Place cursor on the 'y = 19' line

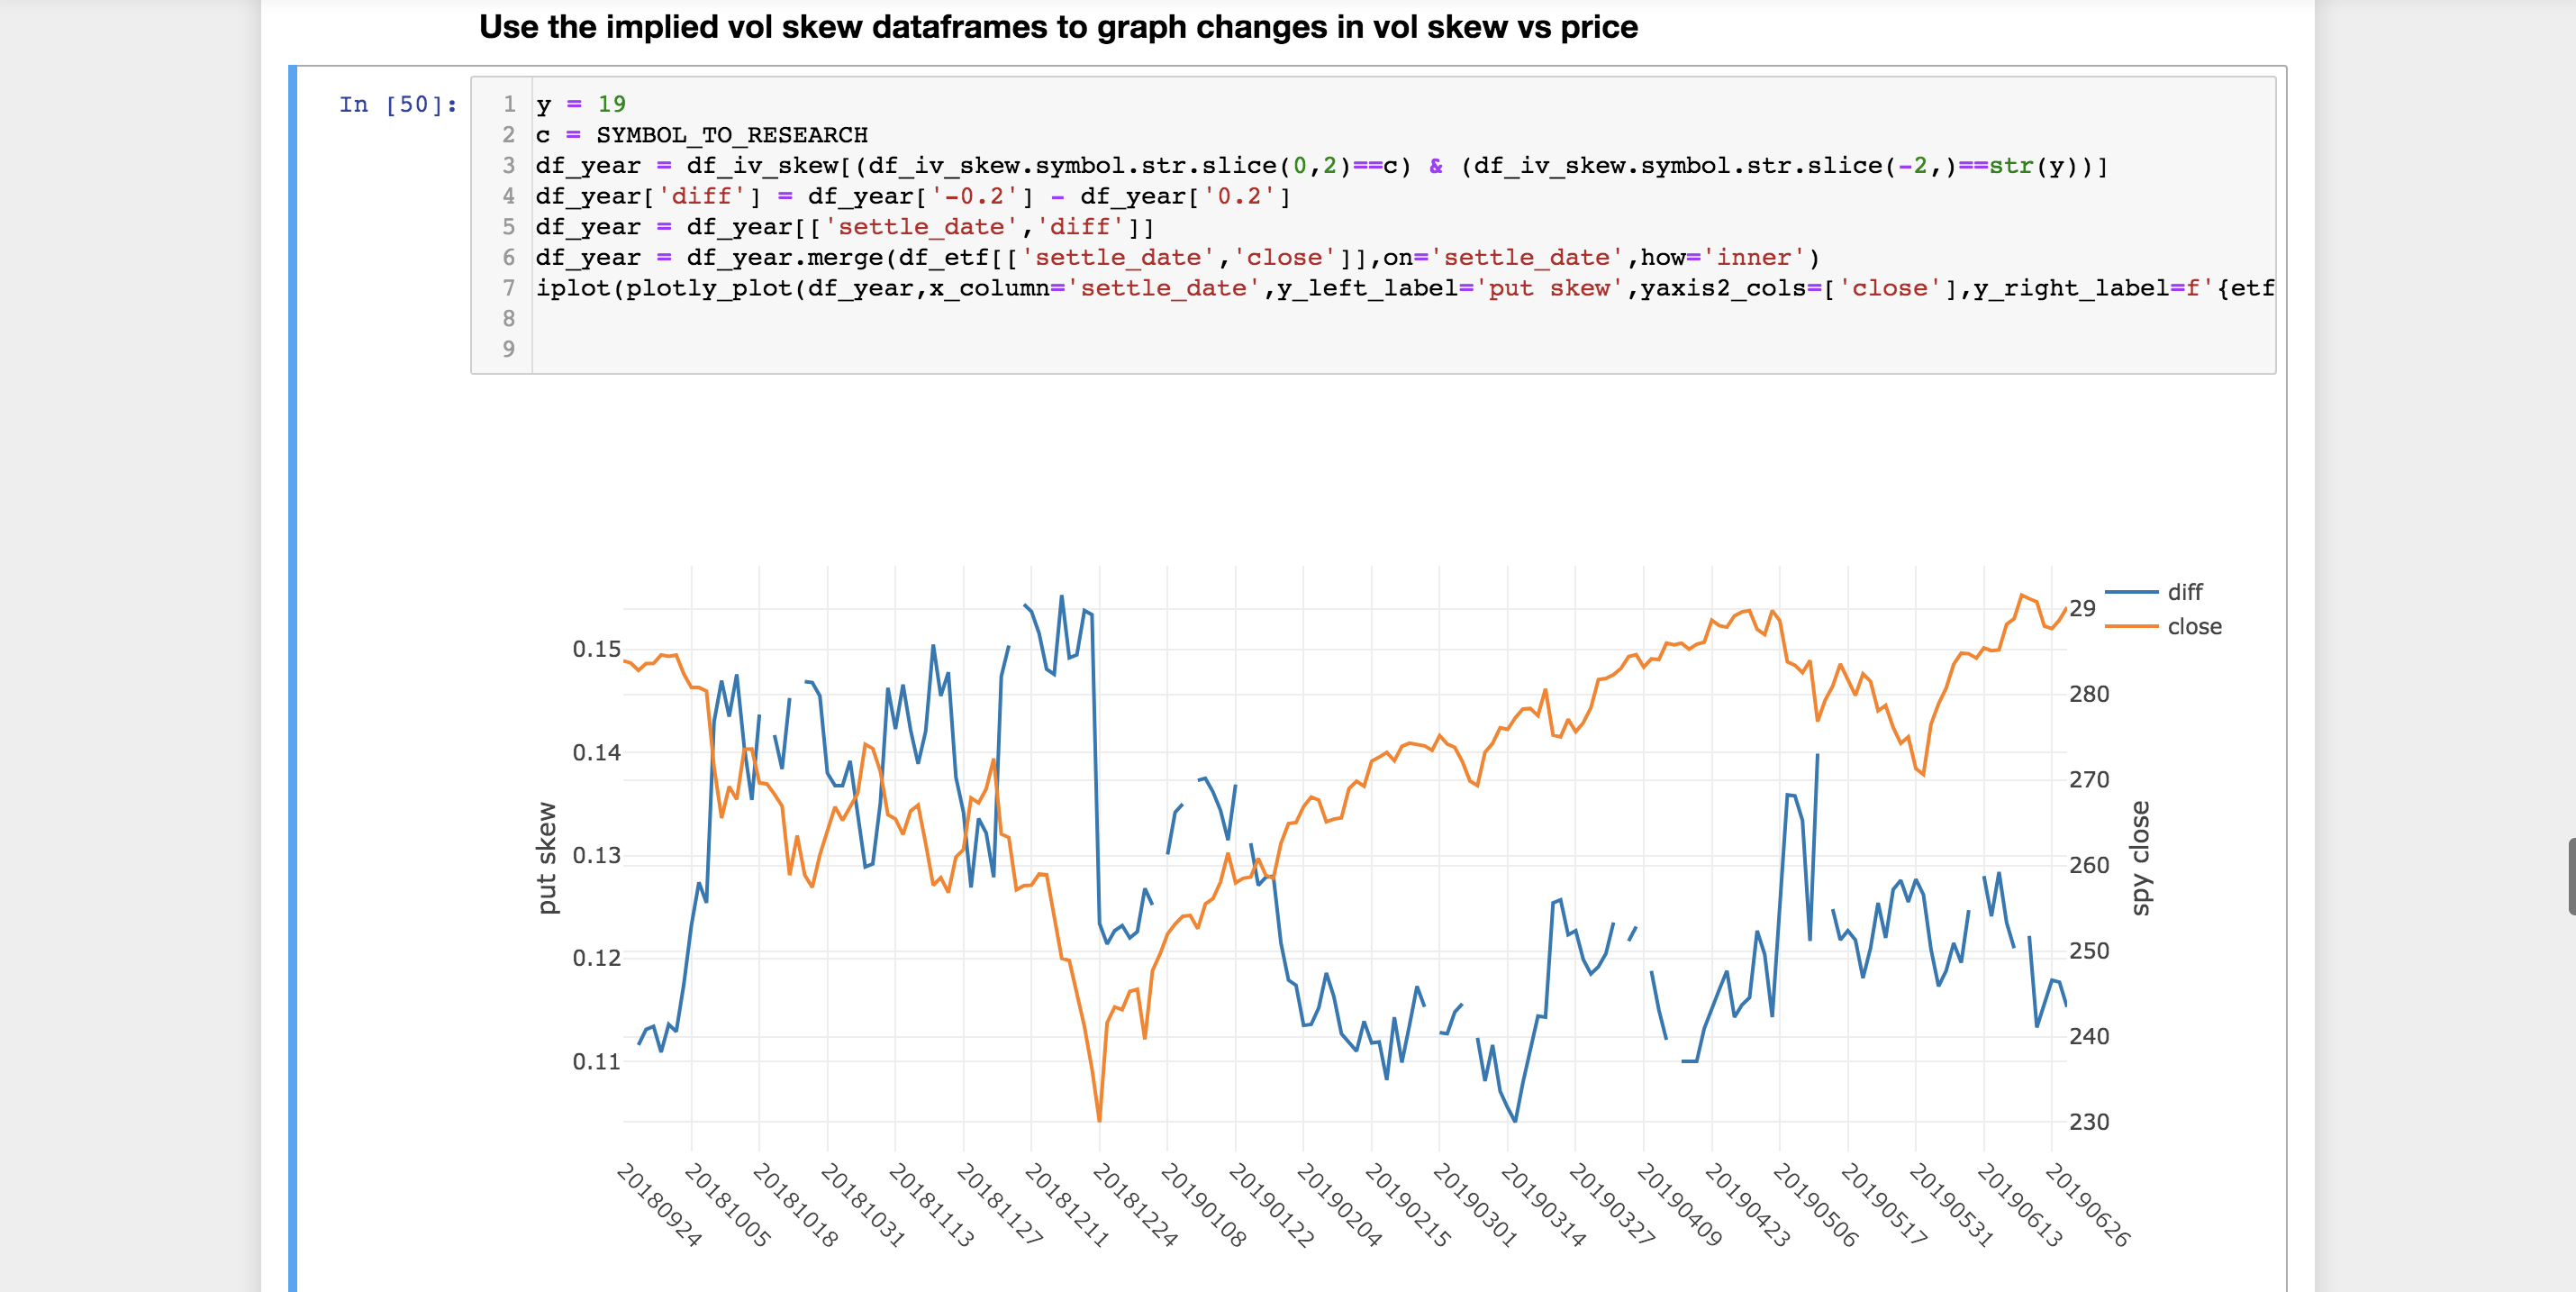click(x=581, y=104)
